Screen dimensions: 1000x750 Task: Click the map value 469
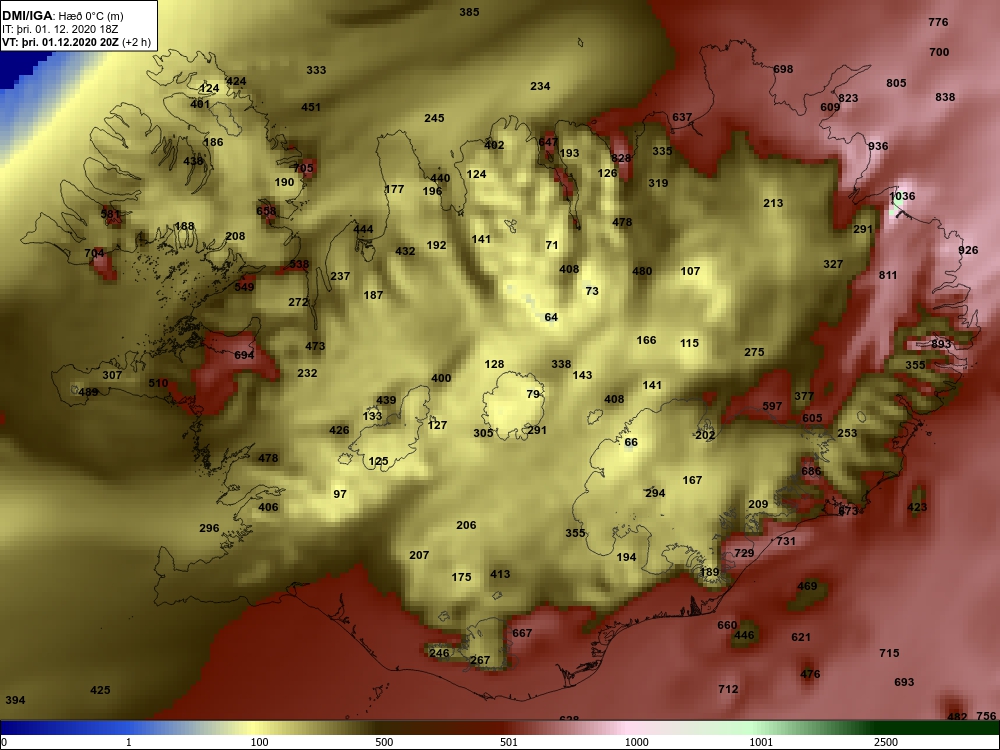pos(807,586)
